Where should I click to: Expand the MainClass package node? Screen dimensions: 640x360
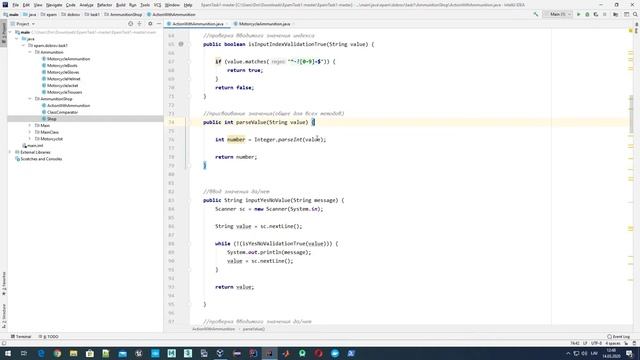click(30, 132)
